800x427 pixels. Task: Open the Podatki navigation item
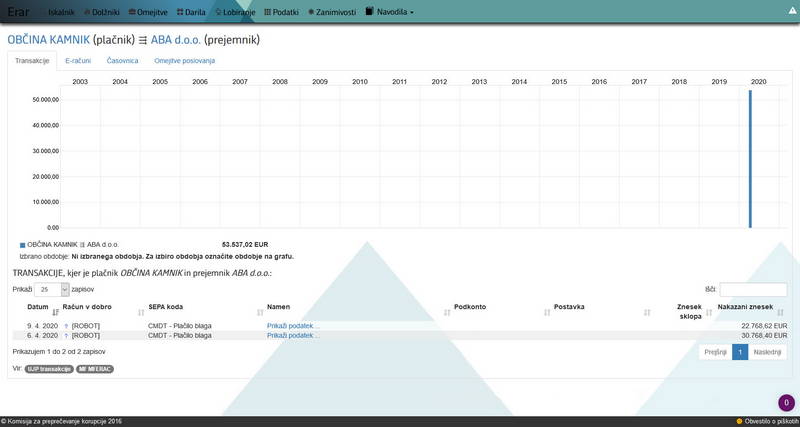coord(282,12)
